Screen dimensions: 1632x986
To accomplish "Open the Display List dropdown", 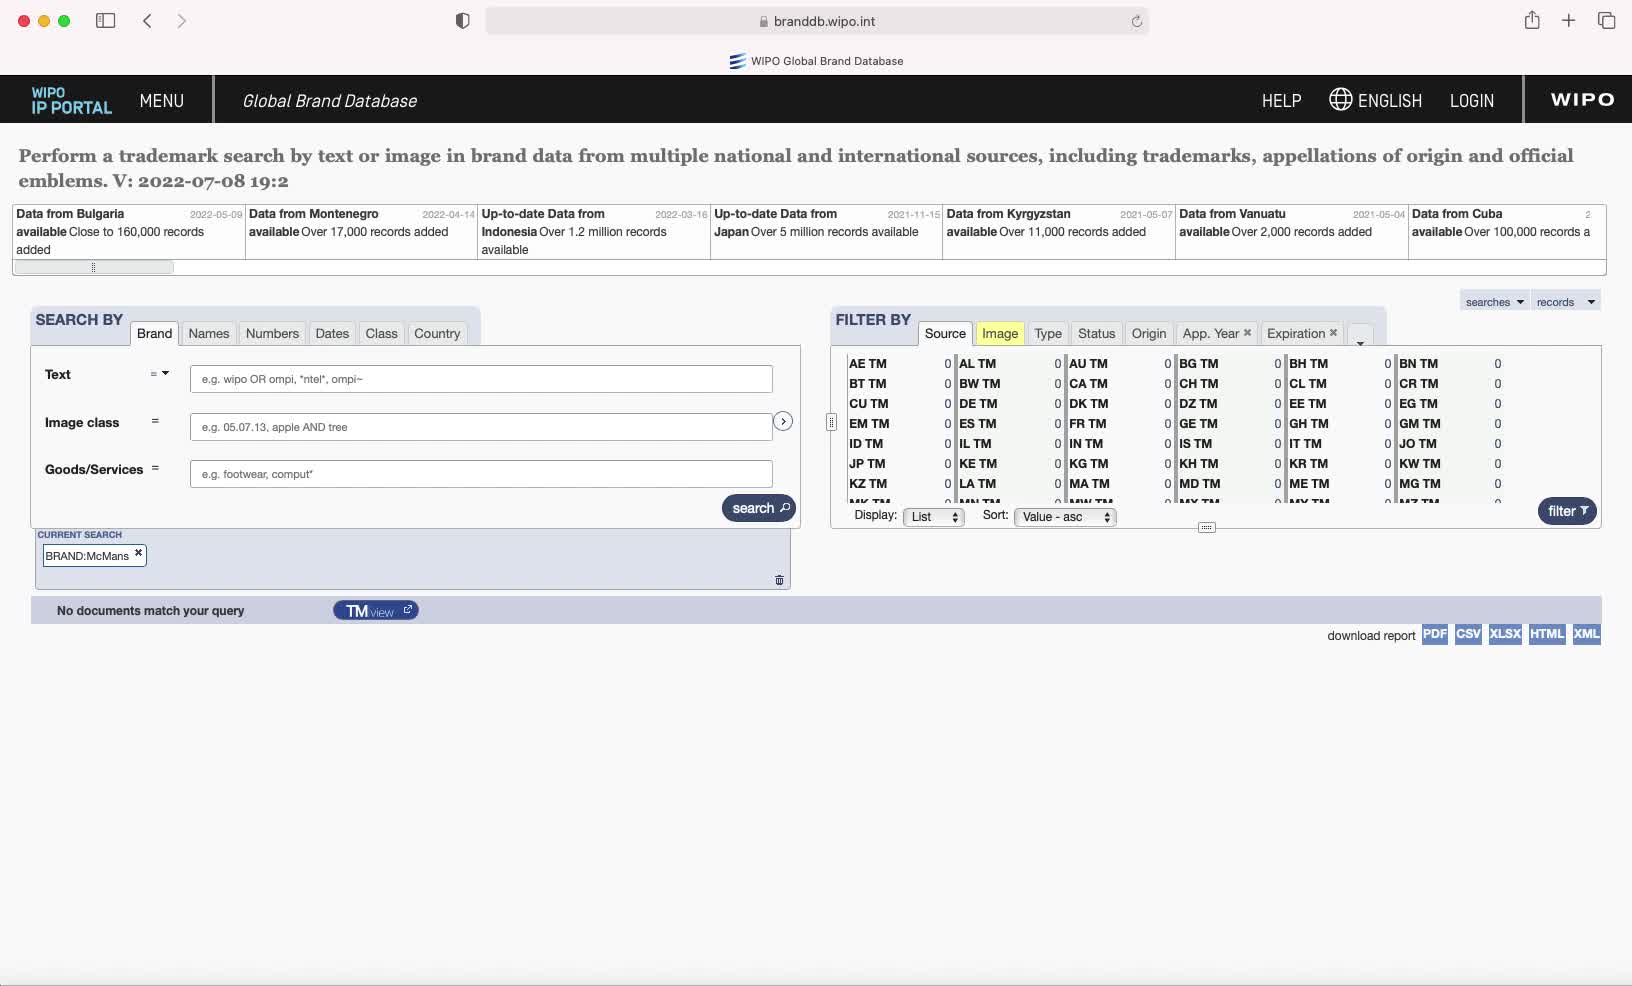I will tap(934, 517).
